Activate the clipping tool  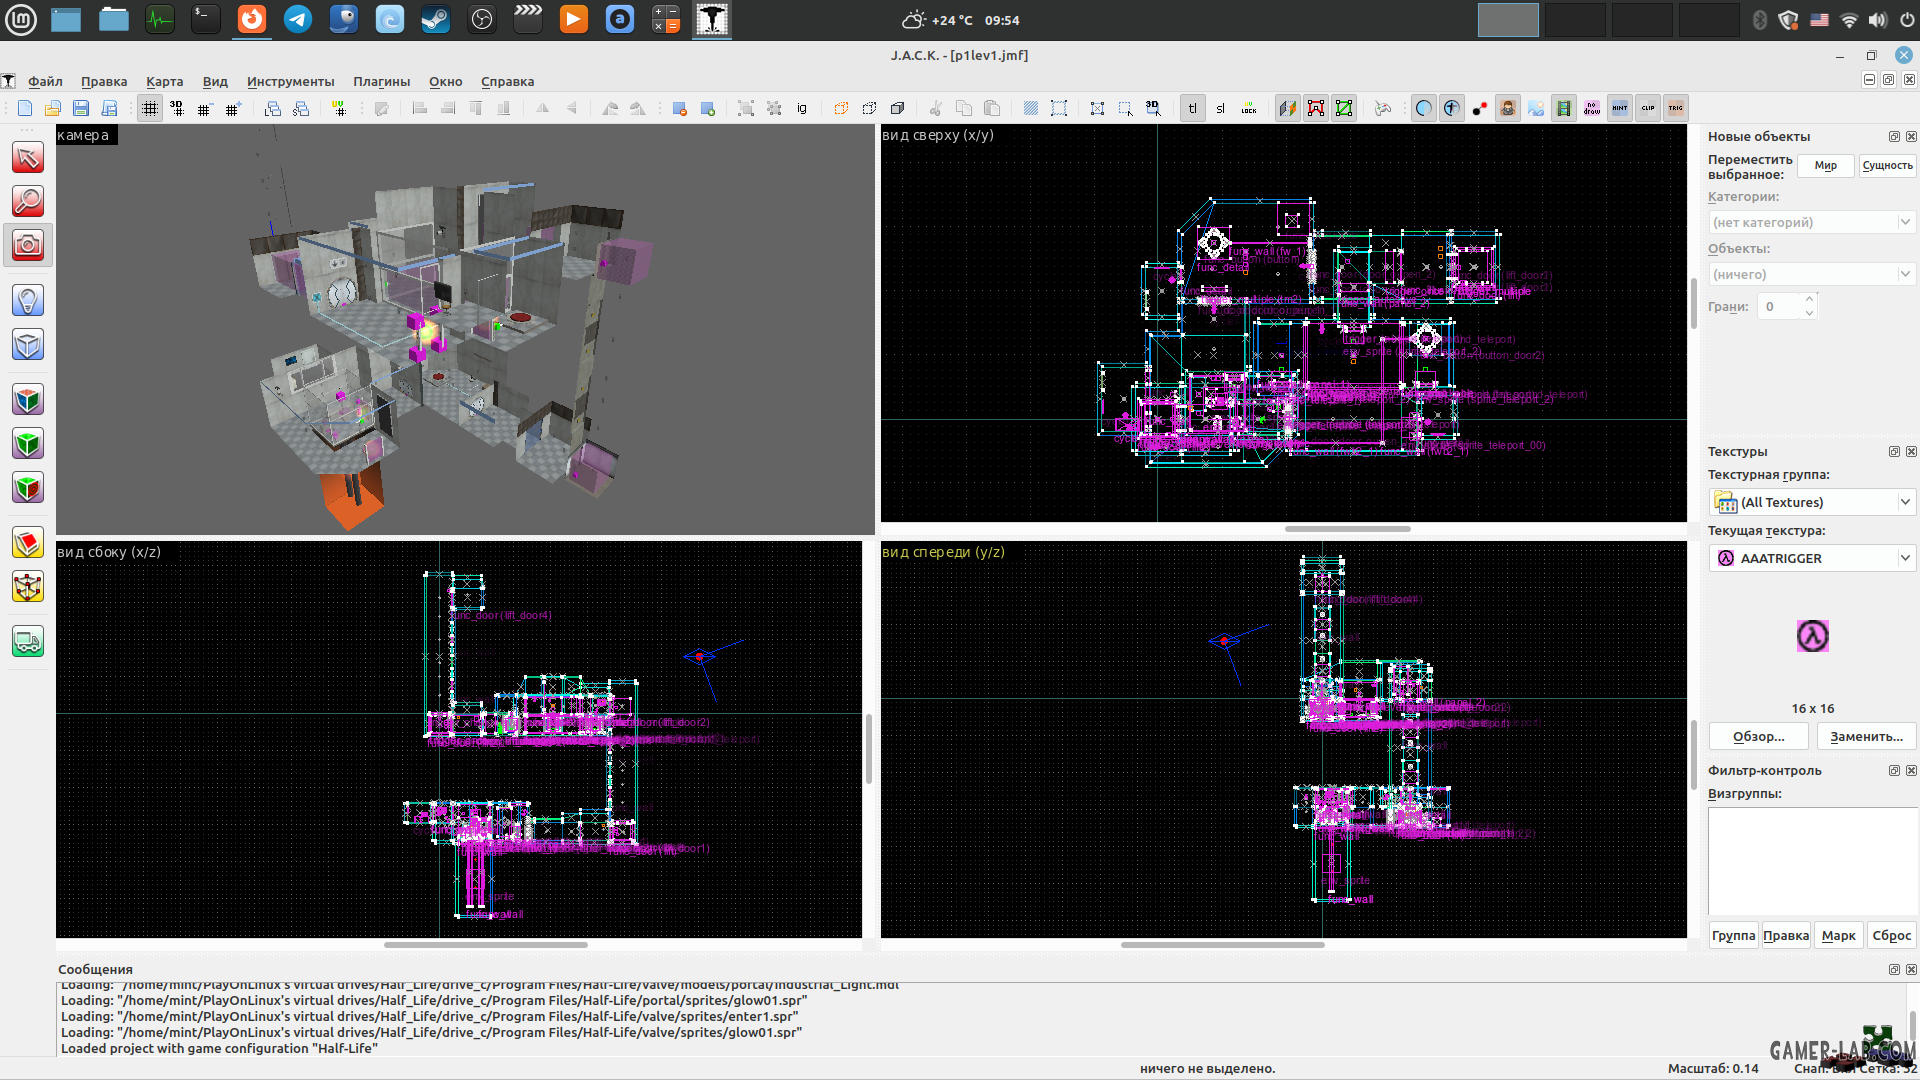[x=28, y=542]
